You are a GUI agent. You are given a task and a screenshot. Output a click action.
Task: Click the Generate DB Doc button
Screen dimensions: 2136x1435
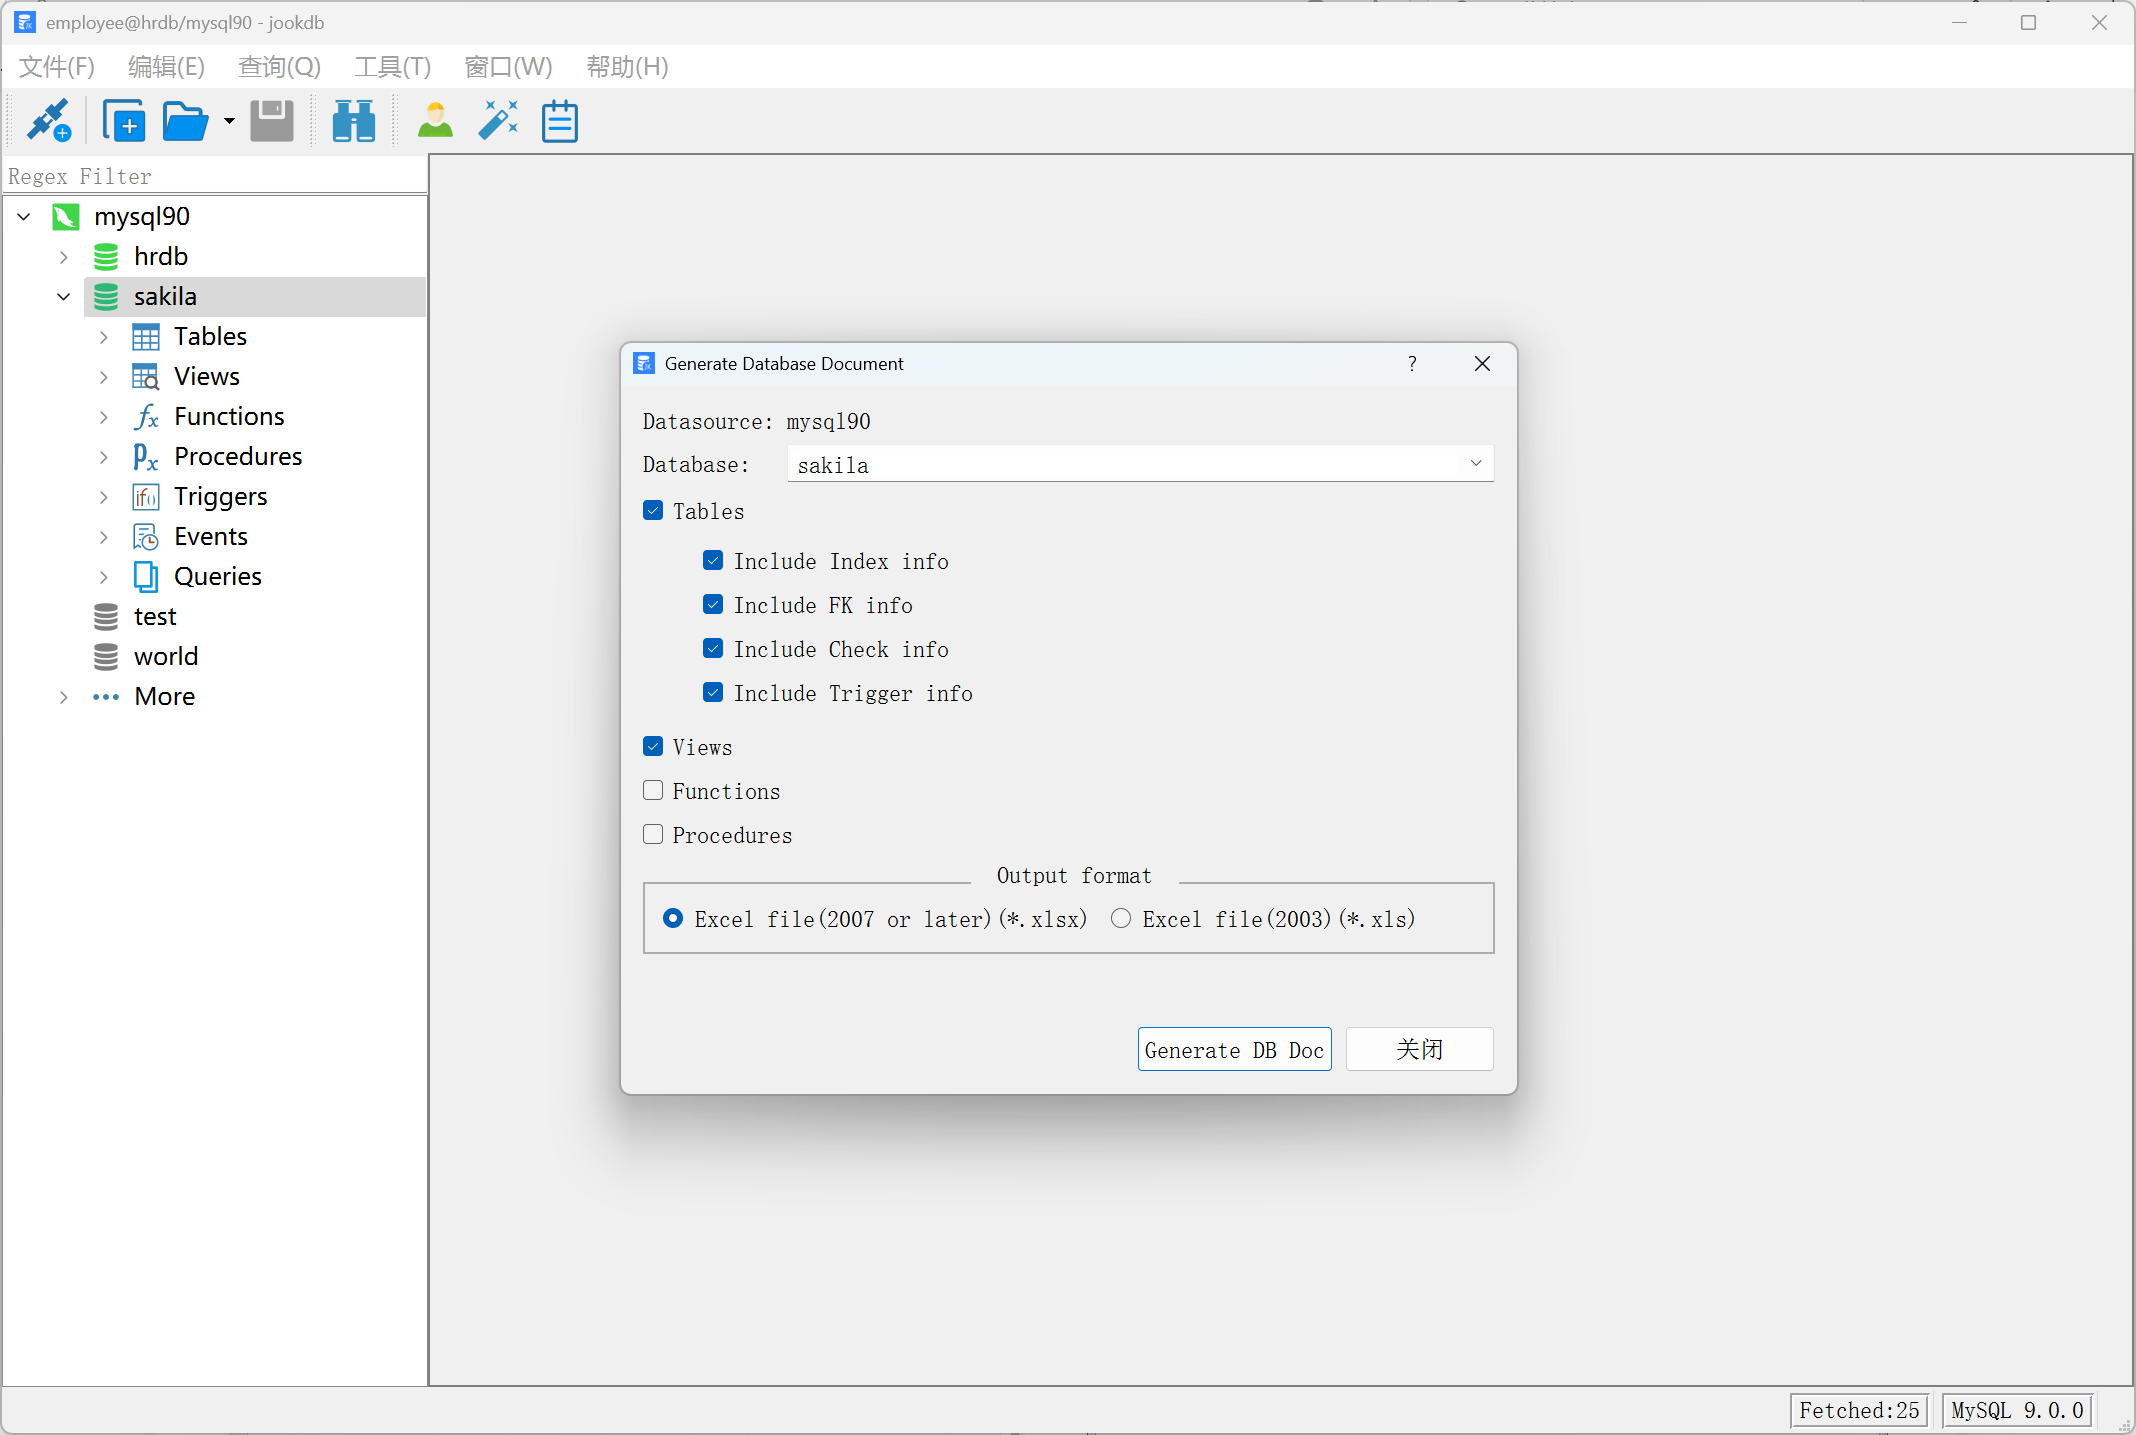click(1234, 1049)
